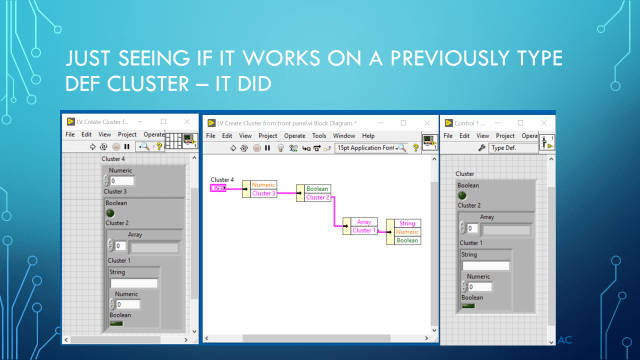Image resolution: width=640 pixels, height=360 pixels.
Task: Click Step Into in Block Diagram toolbar
Action: [x=306, y=149]
